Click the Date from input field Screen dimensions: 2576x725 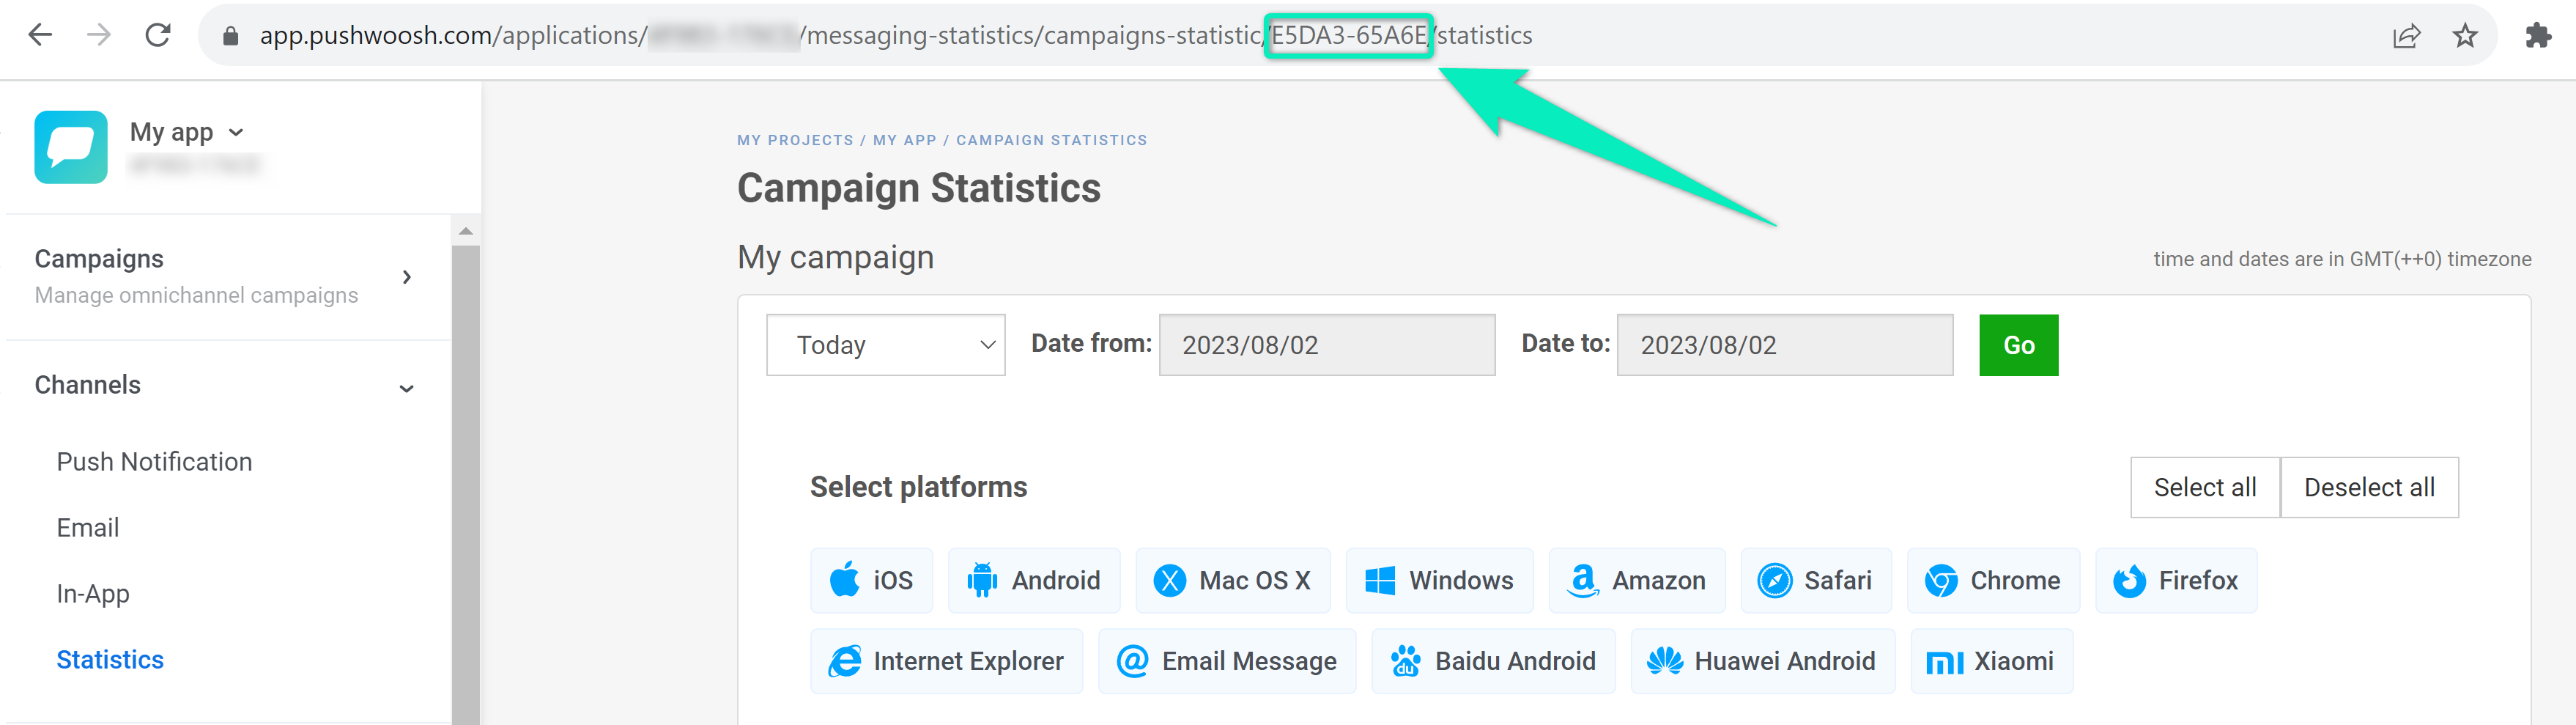coord(1326,345)
